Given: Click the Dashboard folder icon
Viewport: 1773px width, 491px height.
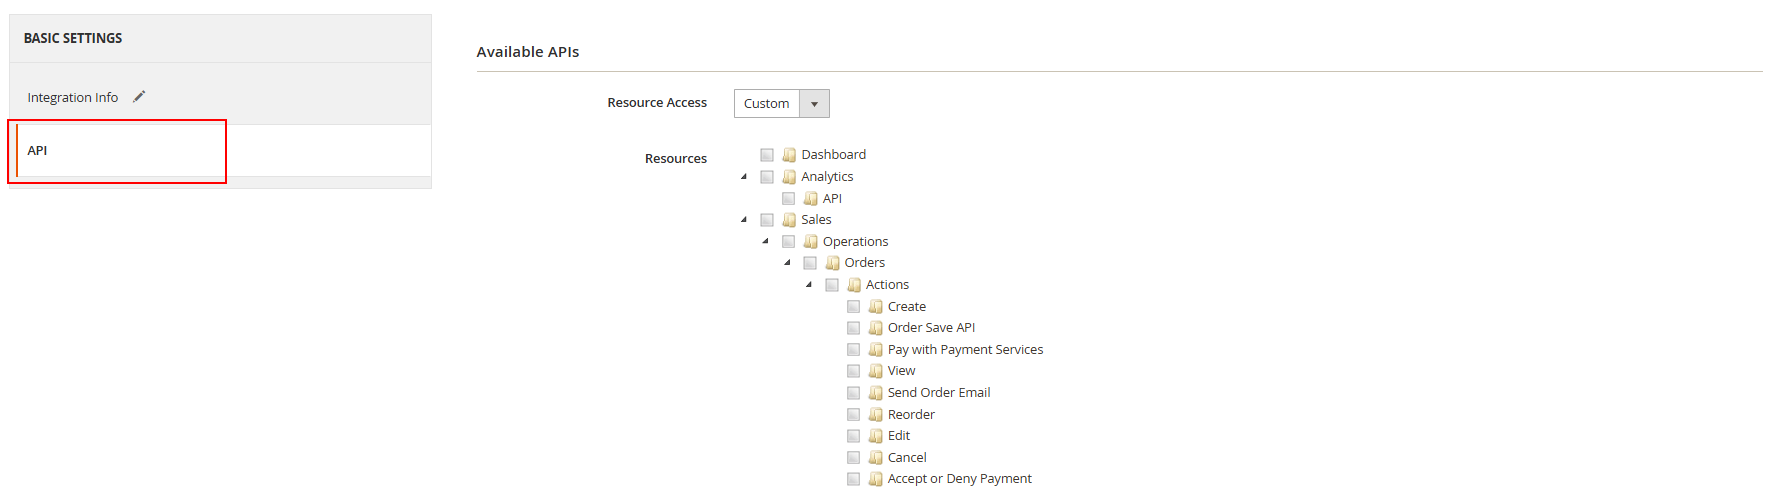Looking at the screenshot, I should click(789, 155).
